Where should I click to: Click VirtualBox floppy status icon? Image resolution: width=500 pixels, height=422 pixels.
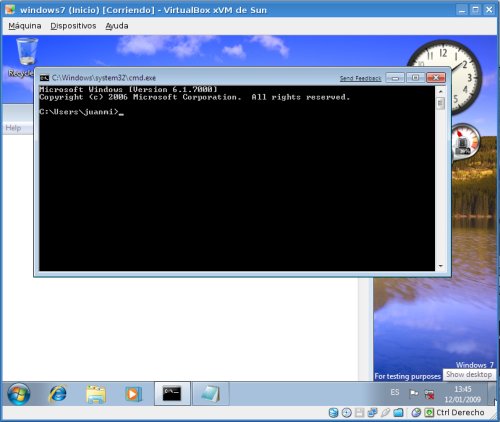[359, 413]
